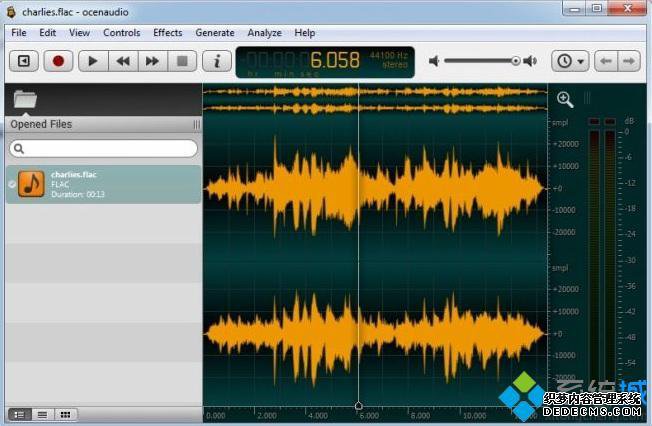Image resolution: width=652 pixels, height=426 pixels.
Task: Switch to detailed list view mode
Action: 20,414
